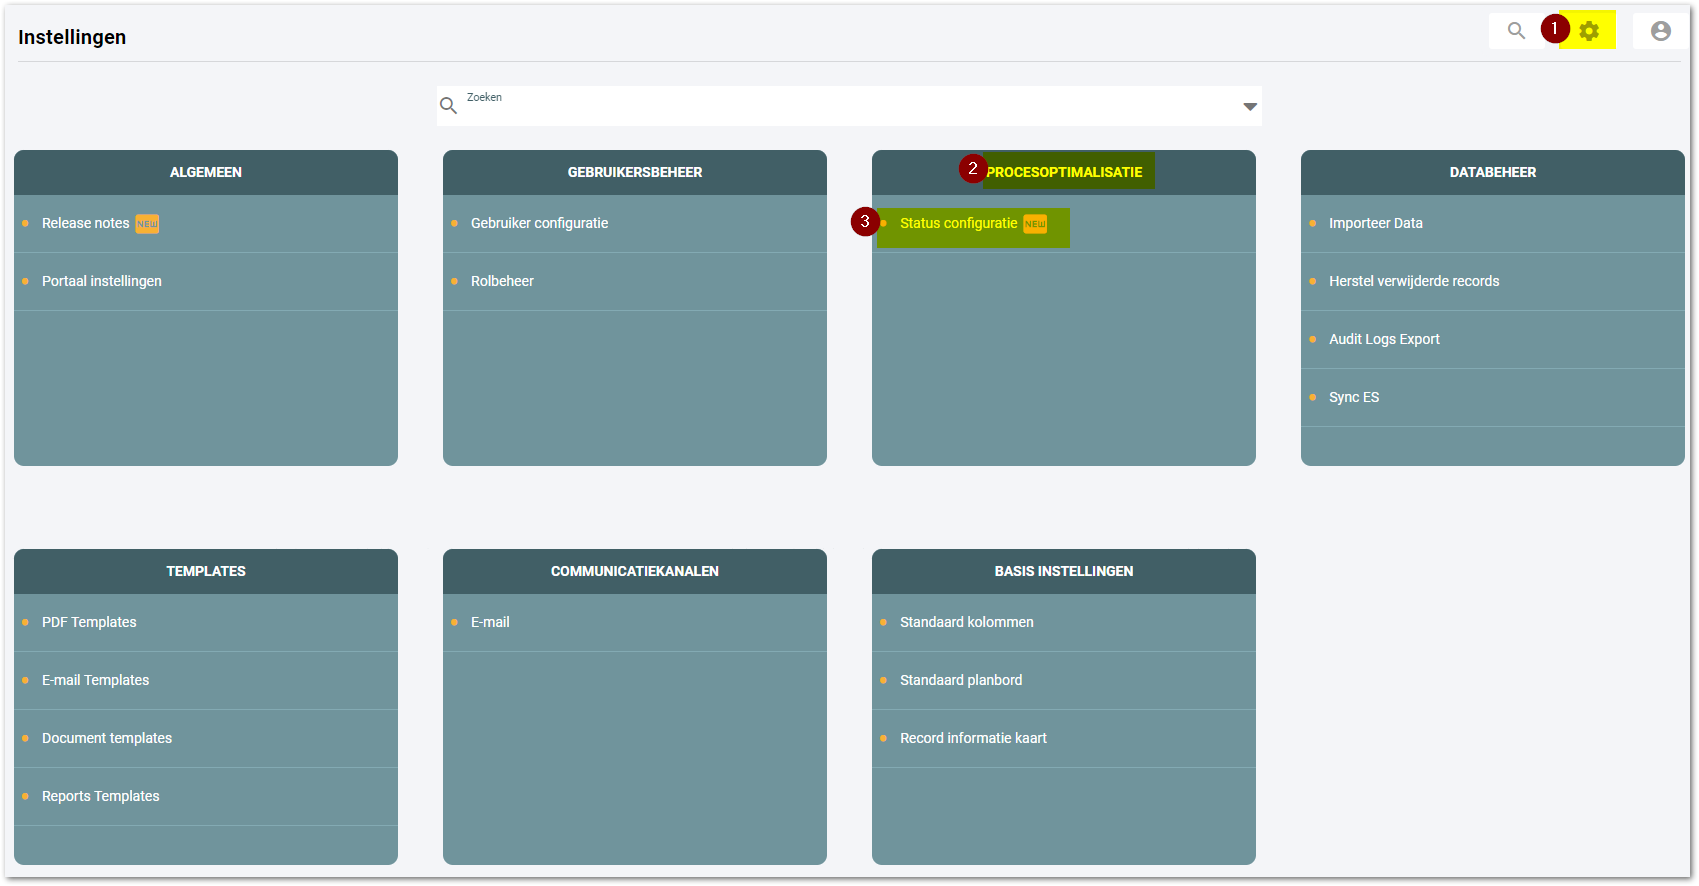Click the TEMPLATES card header
This screenshot has width=1699, height=886.
pyautogui.click(x=206, y=571)
